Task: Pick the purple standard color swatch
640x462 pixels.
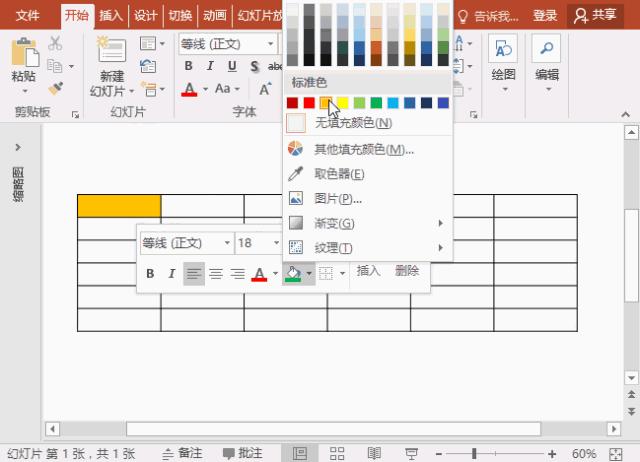Action: (x=443, y=103)
